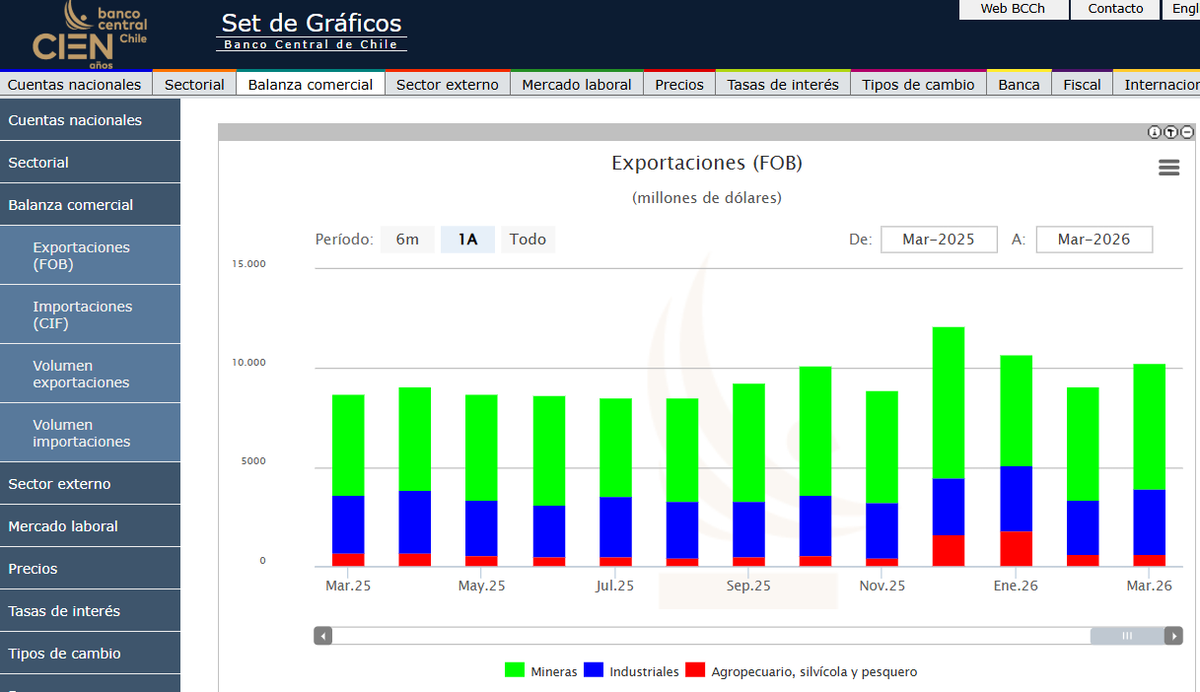
Task: Select the 6m period option
Action: click(407, 239)
